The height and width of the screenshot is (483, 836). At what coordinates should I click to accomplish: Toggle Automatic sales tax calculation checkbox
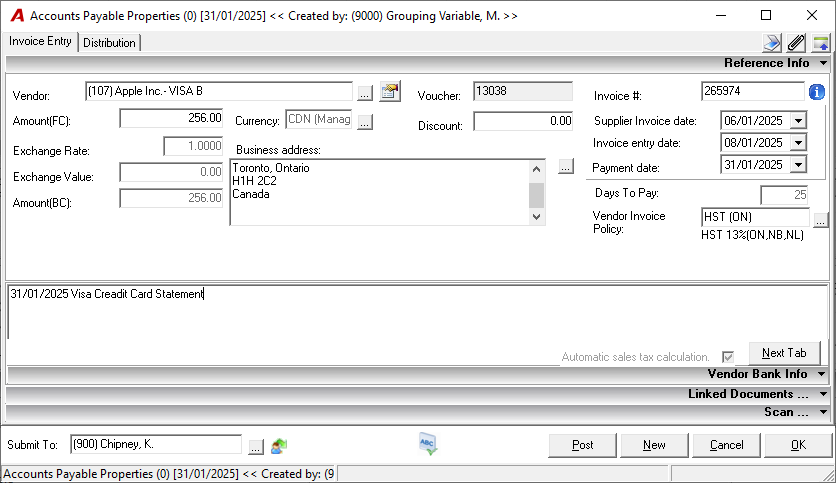pos(728,357)
